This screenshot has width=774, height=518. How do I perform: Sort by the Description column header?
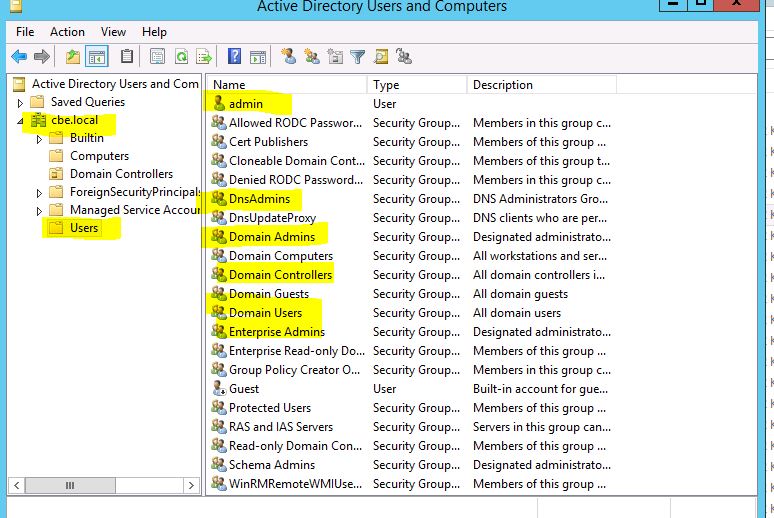click(542, 85)
